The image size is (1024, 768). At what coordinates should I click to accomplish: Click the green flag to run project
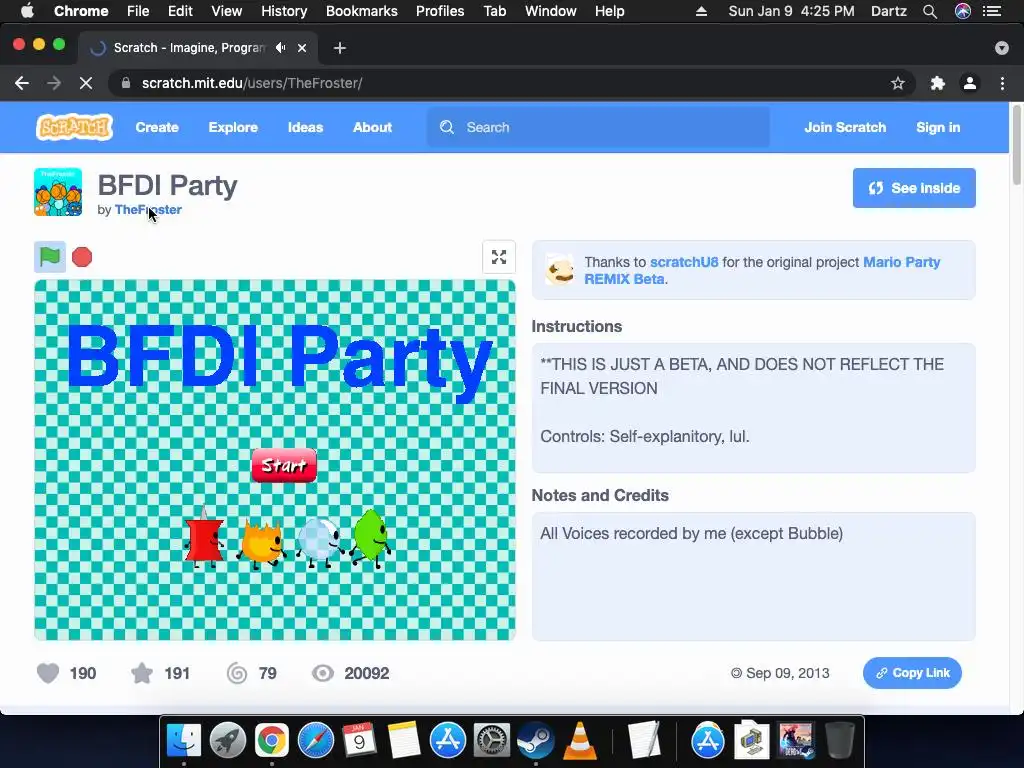pos(50,257)
